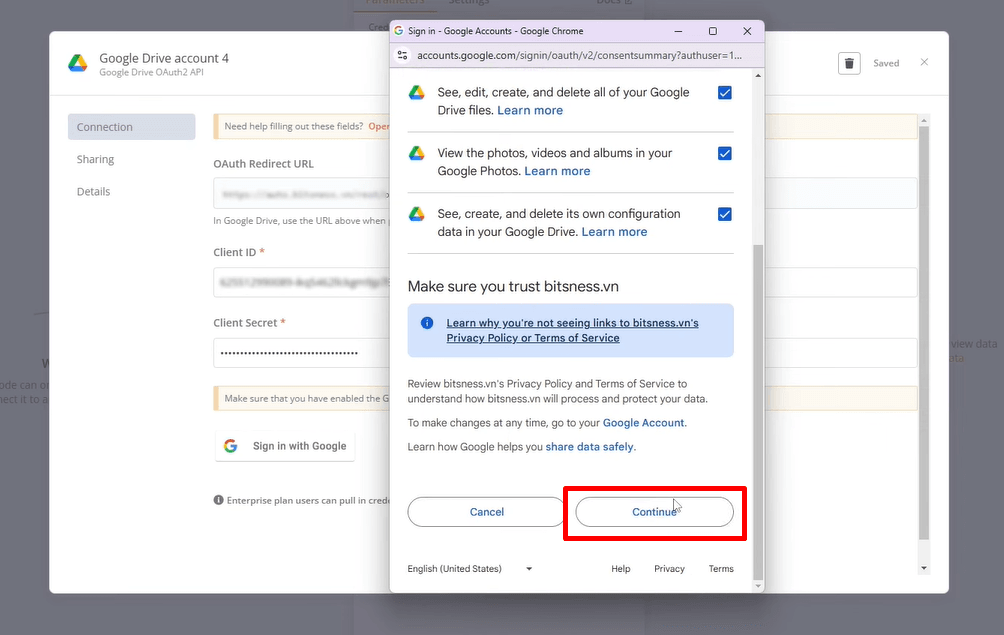Click the Google Drive account 4 title

(x=164, y=58)
